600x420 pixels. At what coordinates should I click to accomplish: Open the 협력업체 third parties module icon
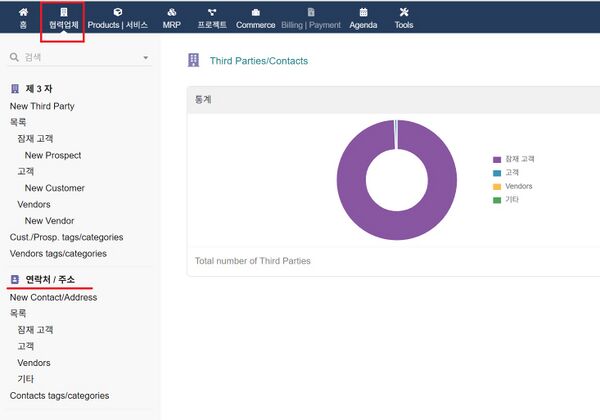coord(63,12)
